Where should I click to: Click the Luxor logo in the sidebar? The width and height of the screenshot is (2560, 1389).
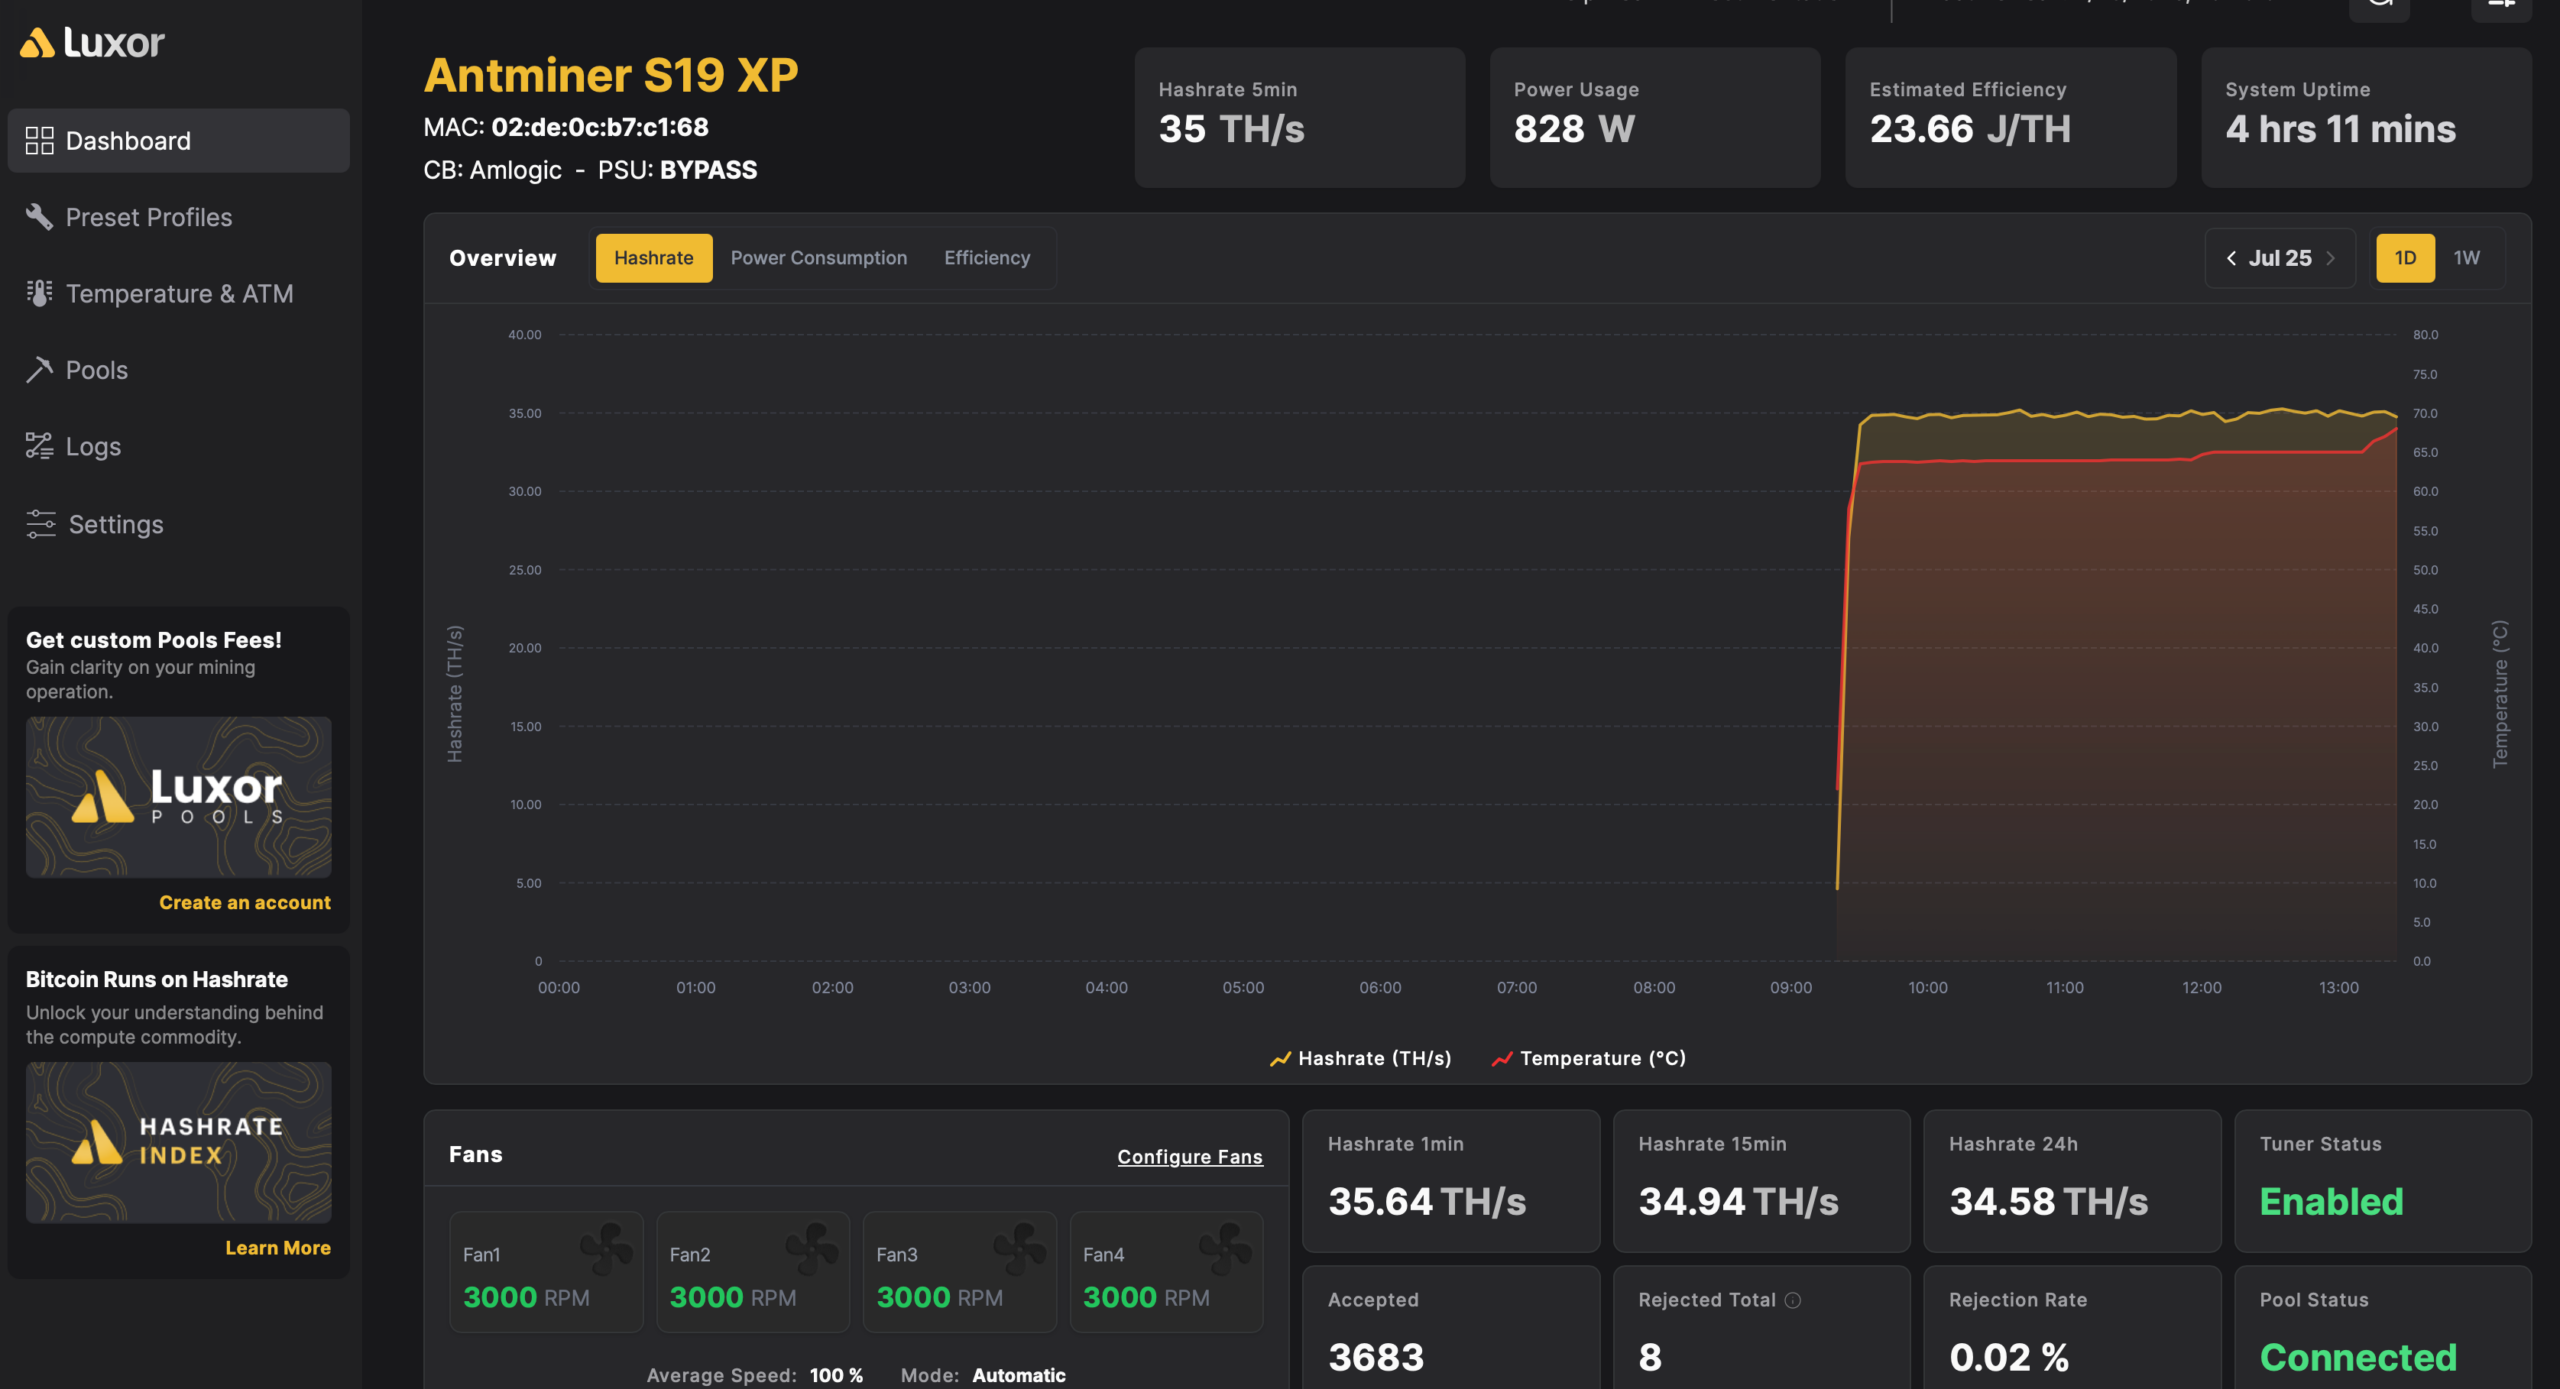[x=92, y=43]
